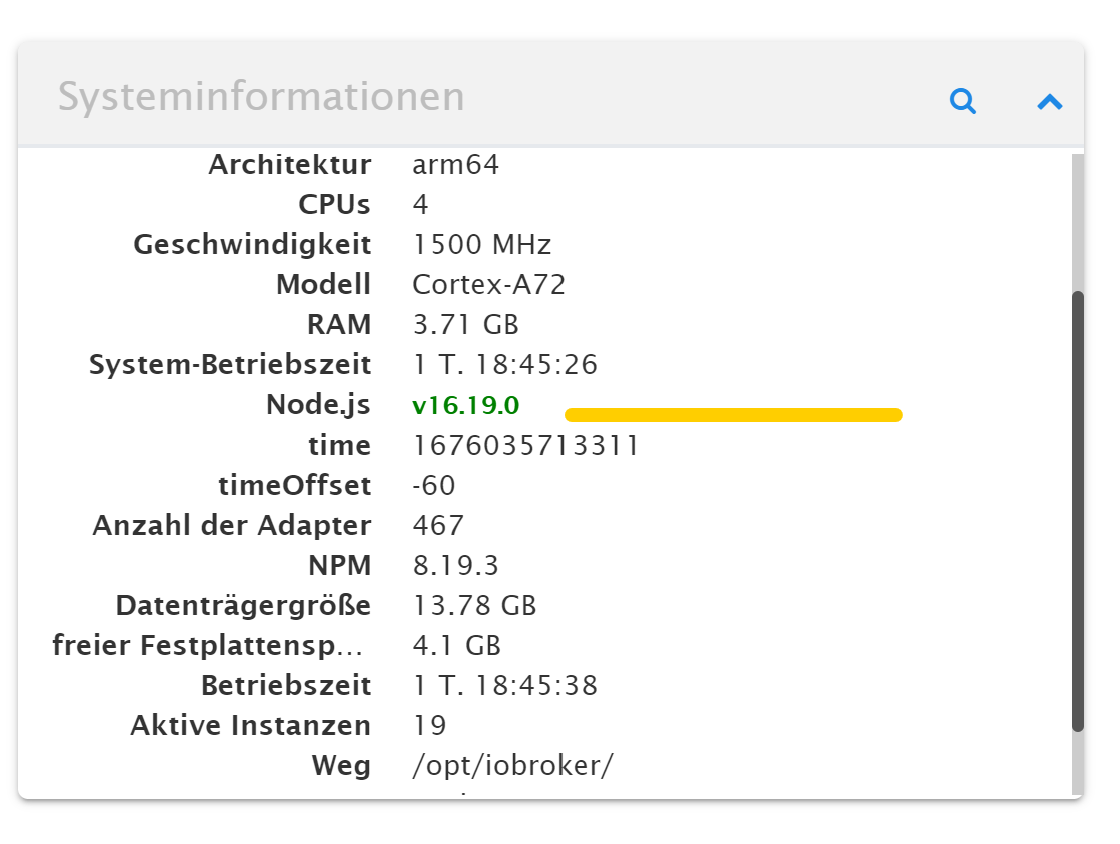Screen dimensions: 1120x844
Task: Click the RAM value 3.71 GB
Action: (x=465, y=325)
